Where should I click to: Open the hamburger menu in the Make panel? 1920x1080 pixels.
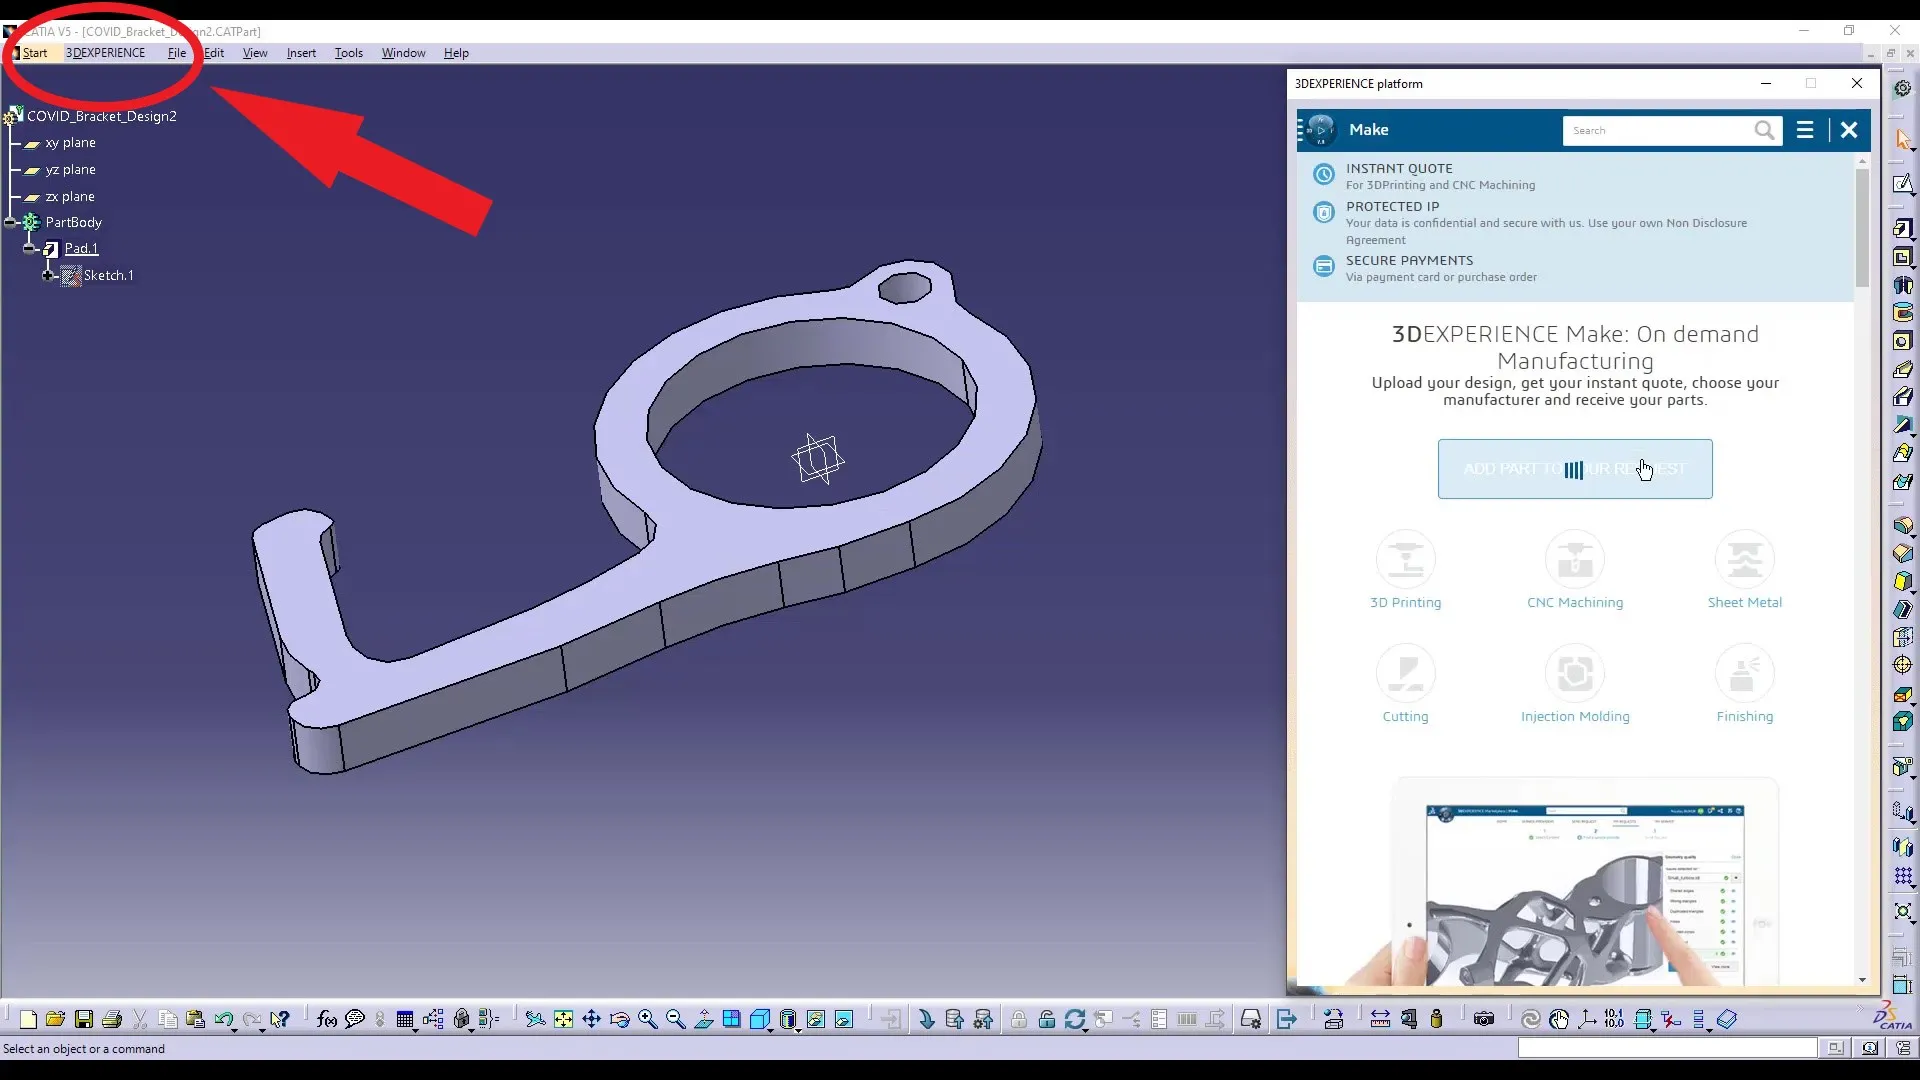[1804, 130]
